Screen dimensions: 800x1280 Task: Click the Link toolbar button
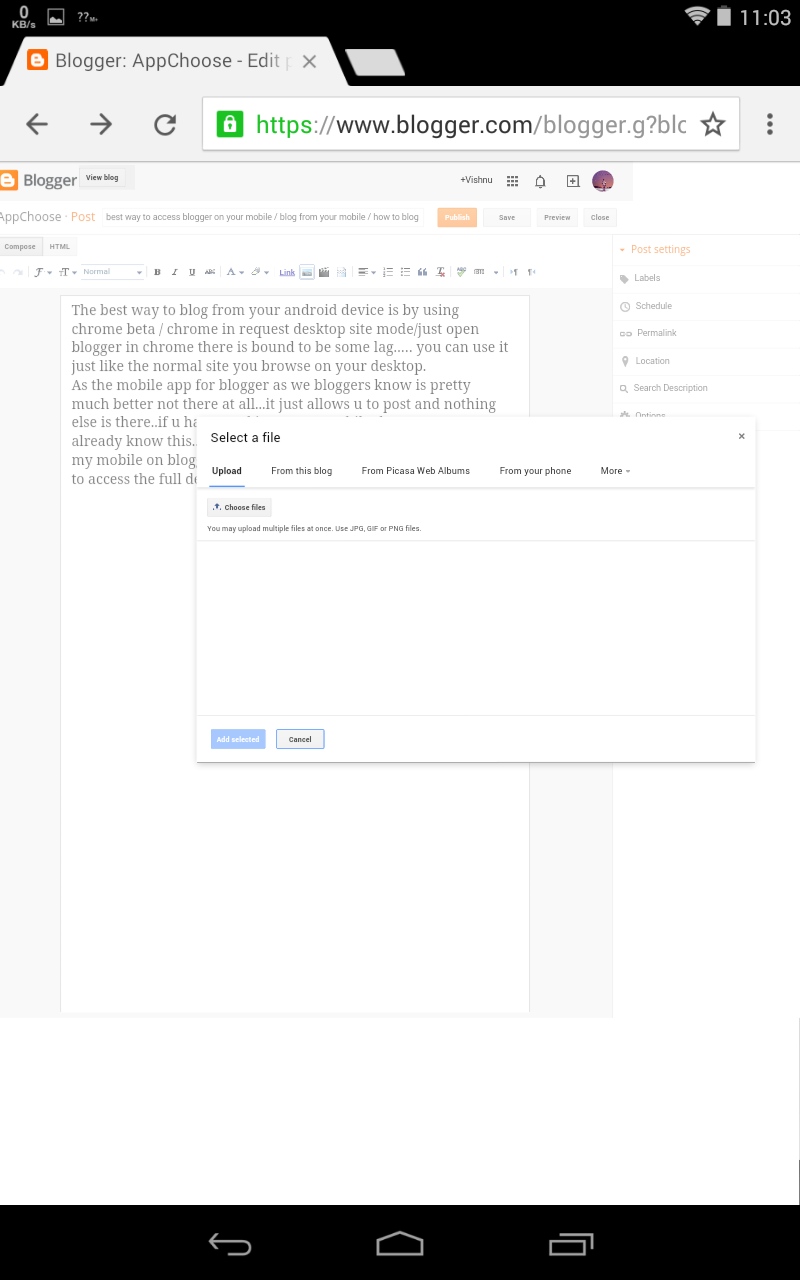coord(287,272)
